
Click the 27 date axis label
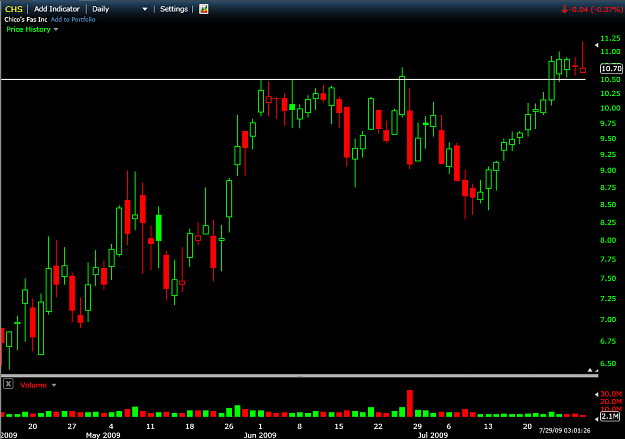click(72, 426)
